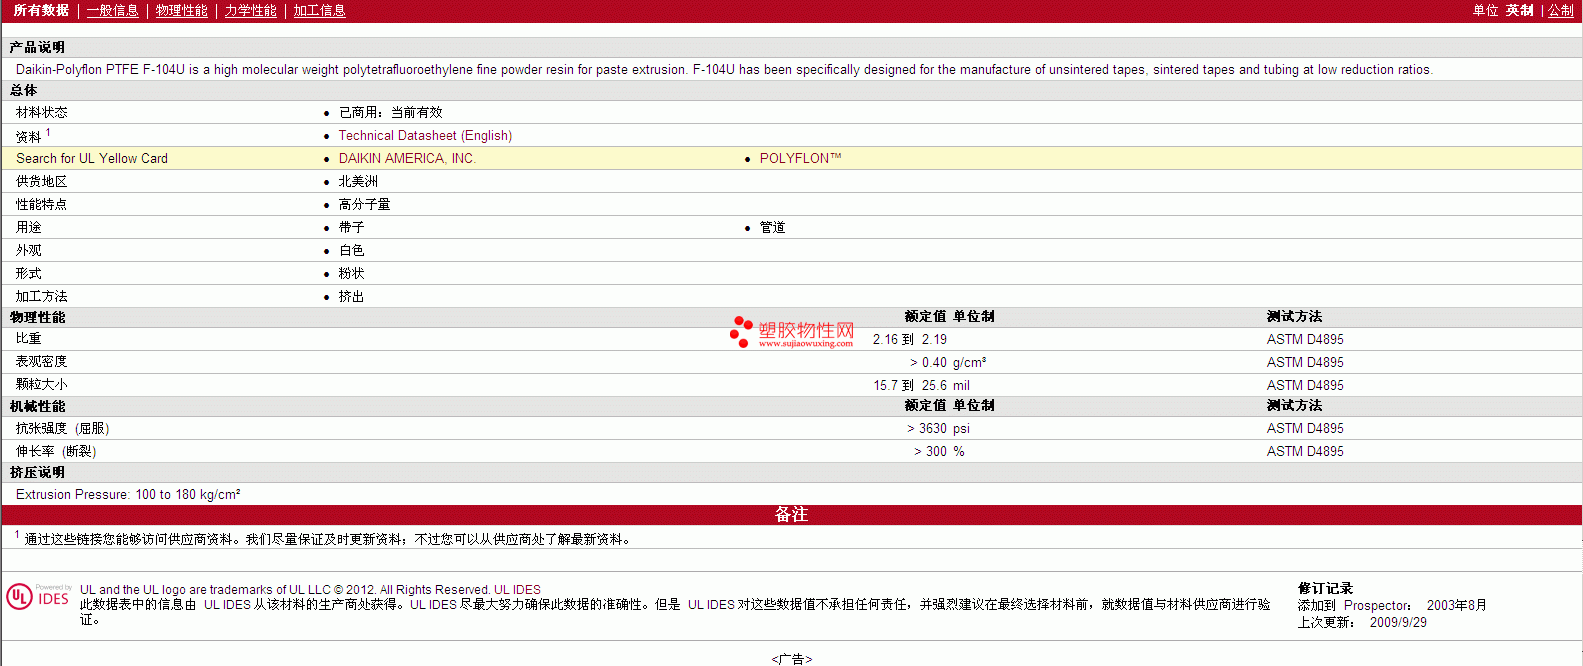The width and height of the screenshot is (1583, 666).
Task: Switch to the 物理性能 tab
Action: click(181, 10)
